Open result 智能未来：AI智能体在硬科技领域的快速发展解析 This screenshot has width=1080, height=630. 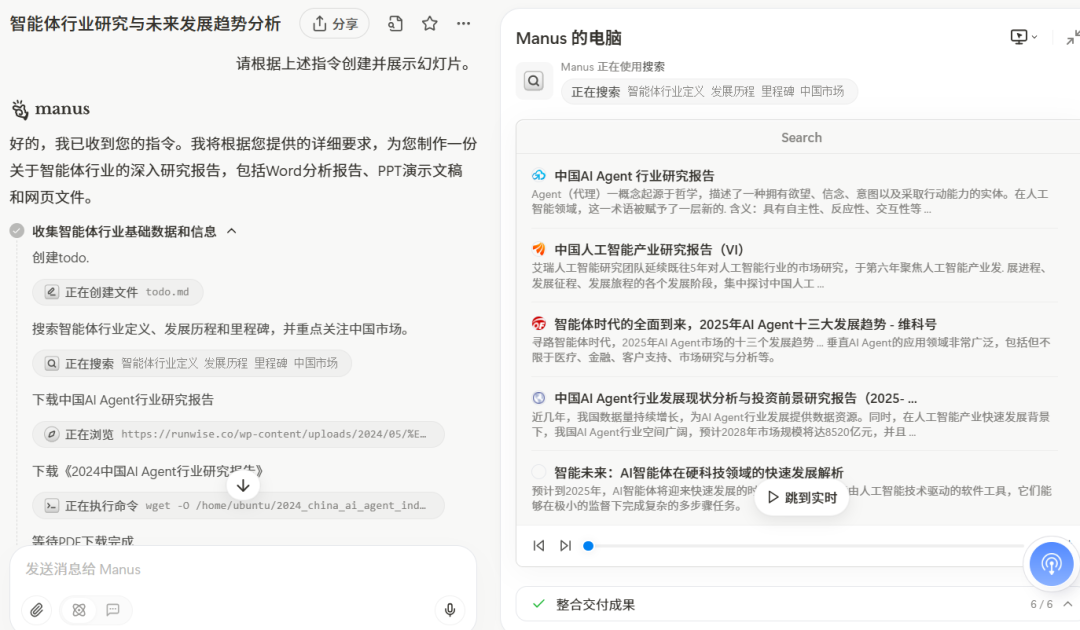(x=699, y=473)
